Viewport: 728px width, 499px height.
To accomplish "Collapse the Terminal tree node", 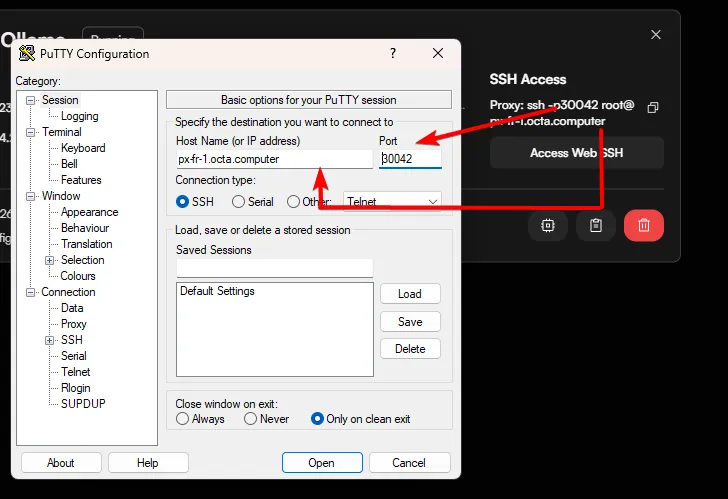I will [x=31, y=132].
